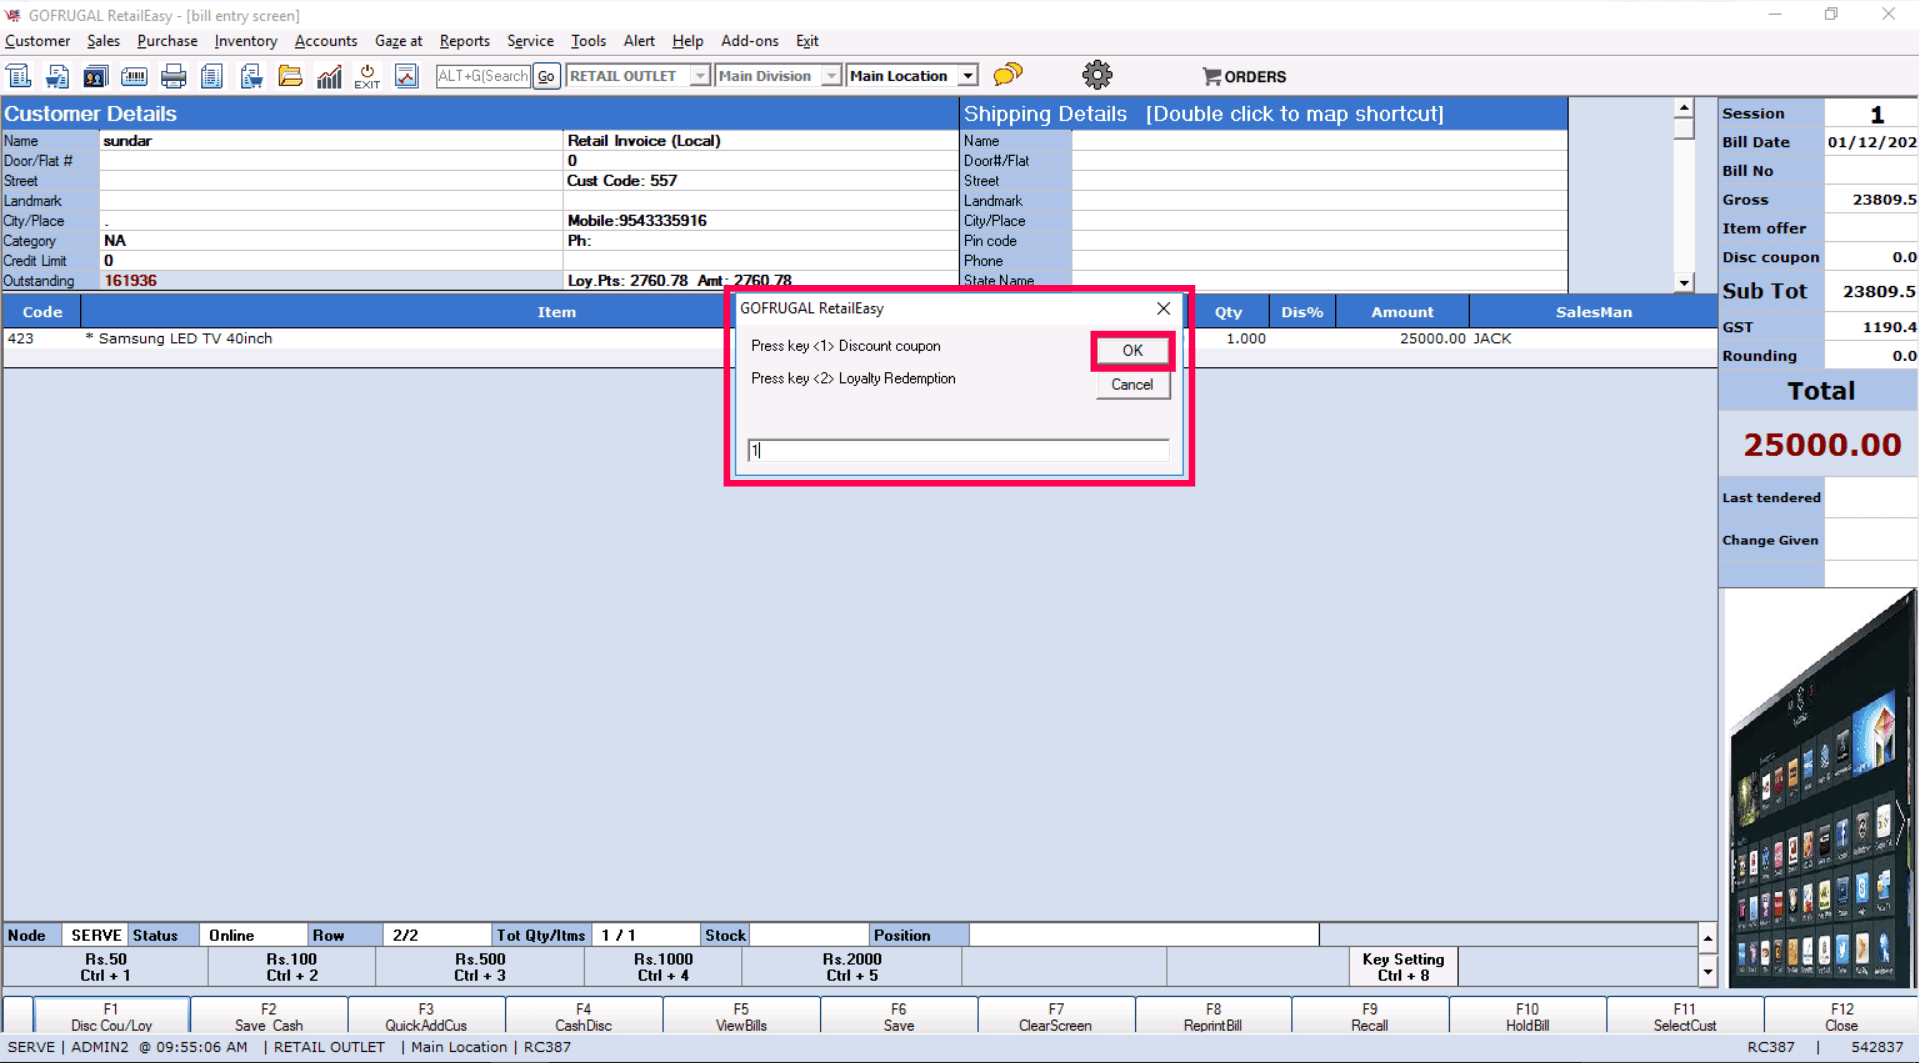Screen dimensions: 1919x1063
Task: Click the printer icon in toolbar
Action: click(x=173, y=76)
